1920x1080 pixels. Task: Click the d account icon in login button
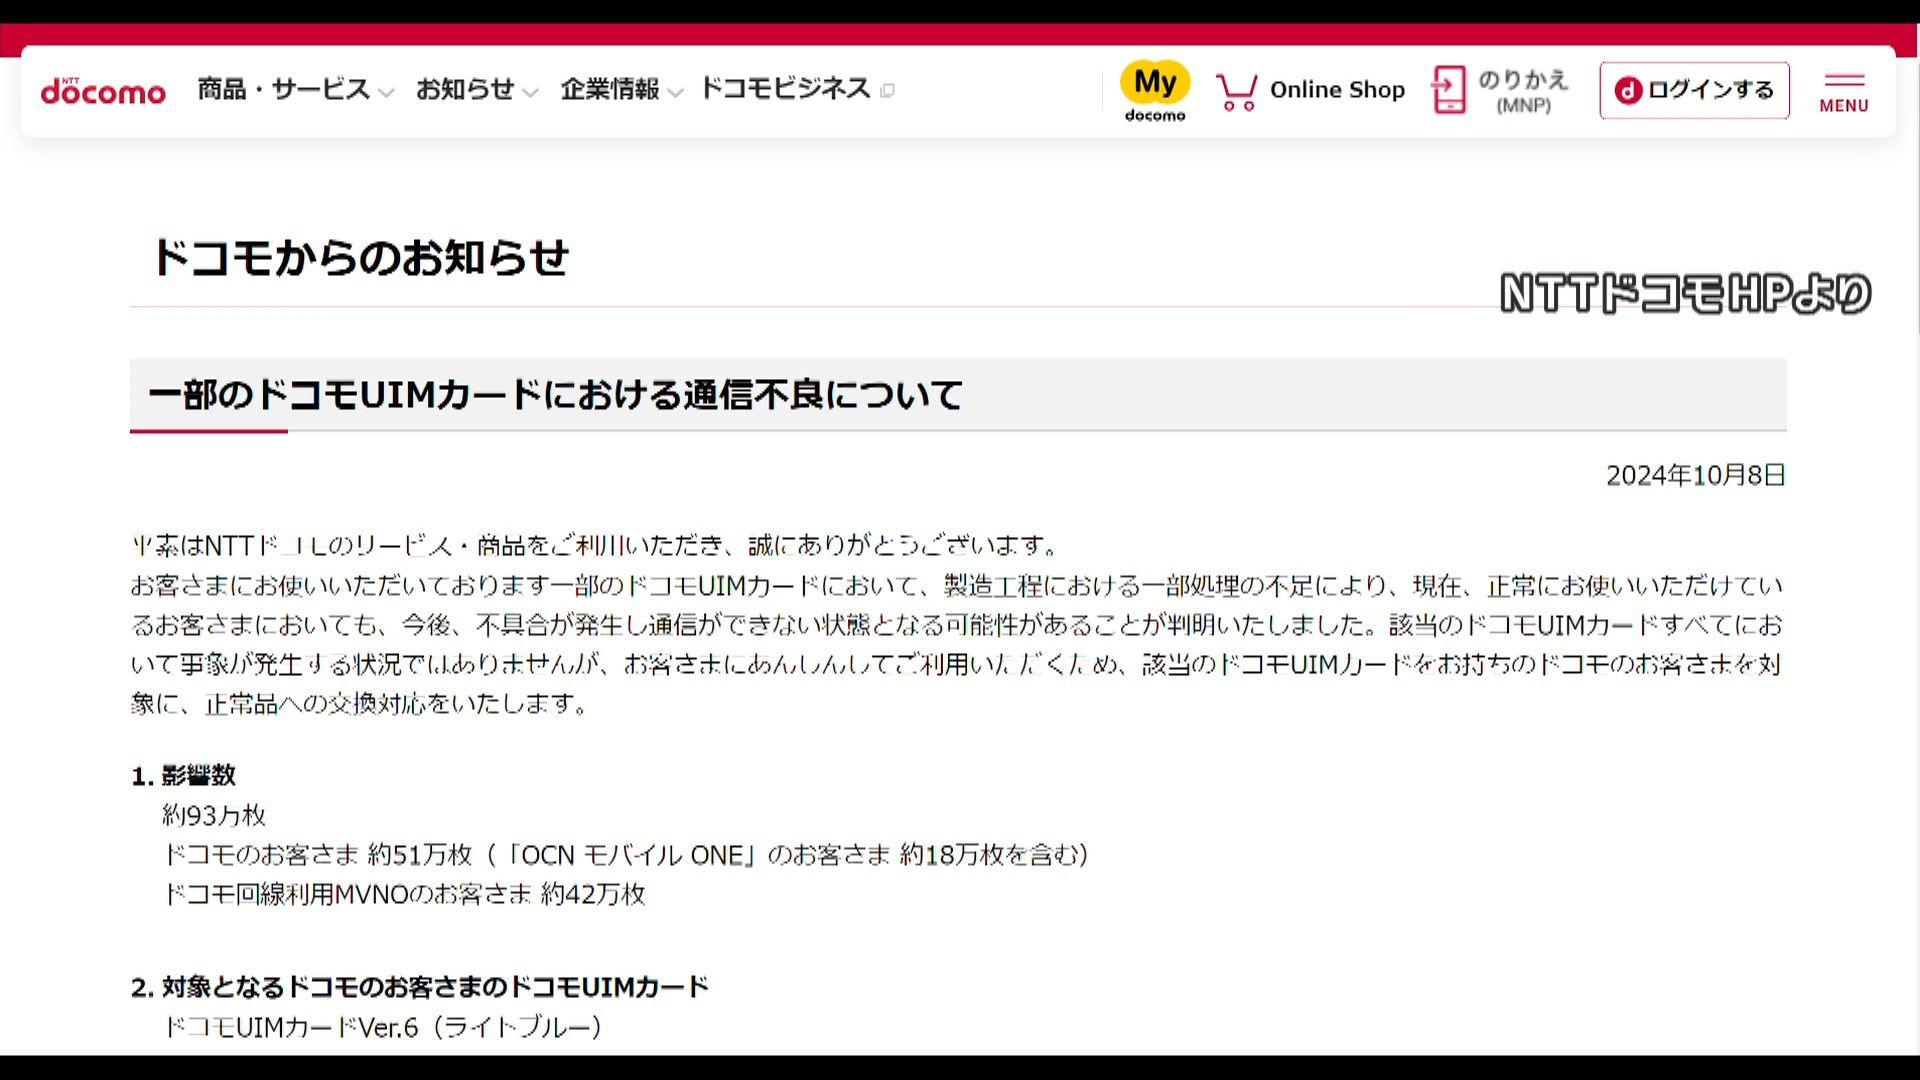point(1628,90)
